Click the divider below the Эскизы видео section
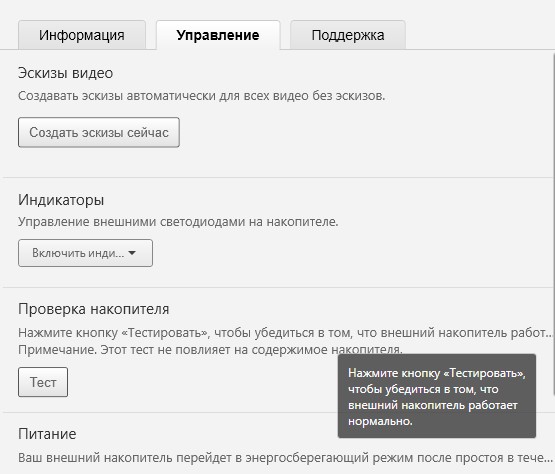 278,177
